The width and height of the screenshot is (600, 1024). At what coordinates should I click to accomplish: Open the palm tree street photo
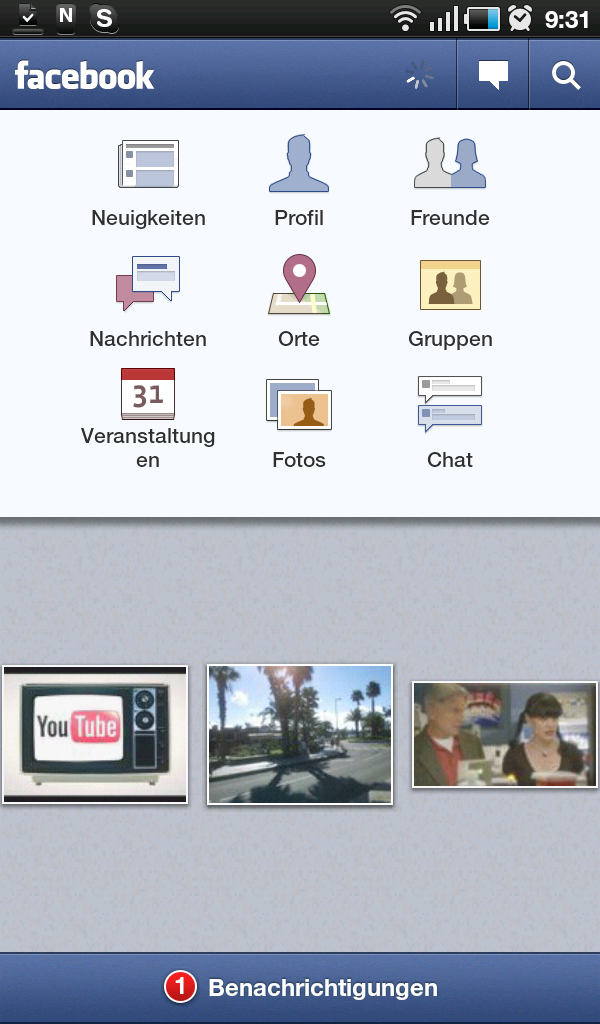click(300, 735)
